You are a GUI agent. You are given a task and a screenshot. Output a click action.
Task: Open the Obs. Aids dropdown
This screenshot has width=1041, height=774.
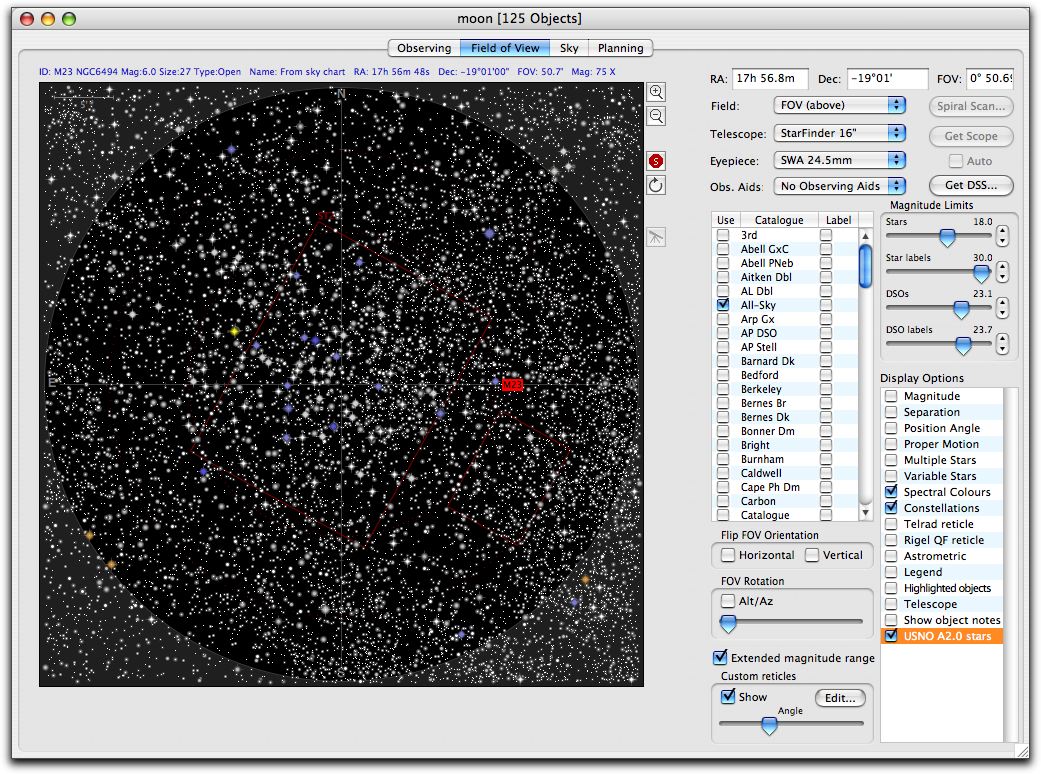click(839, 186)
